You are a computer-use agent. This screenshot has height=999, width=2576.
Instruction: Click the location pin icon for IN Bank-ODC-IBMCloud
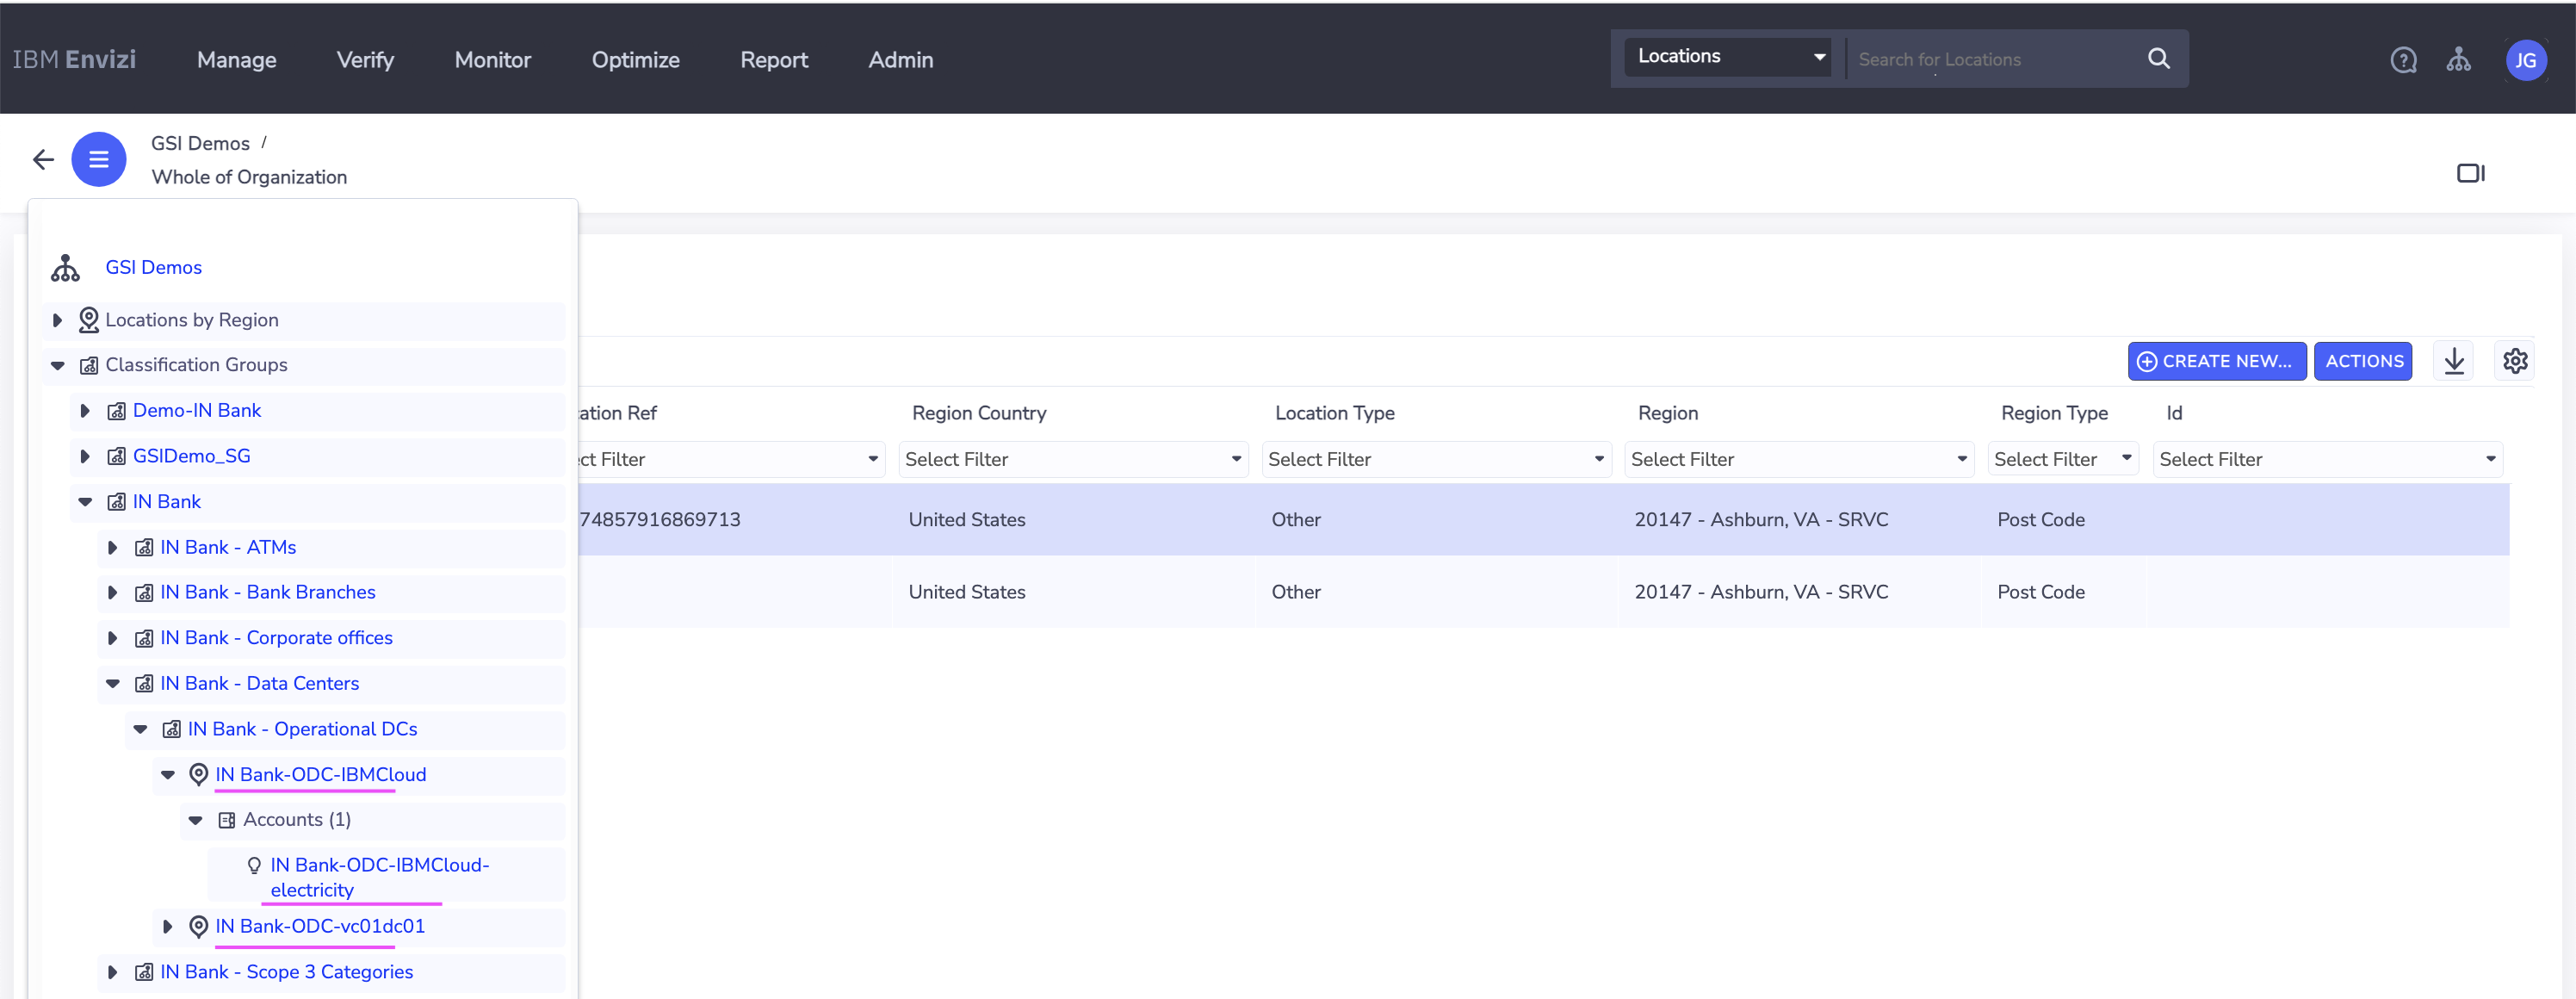199,775
